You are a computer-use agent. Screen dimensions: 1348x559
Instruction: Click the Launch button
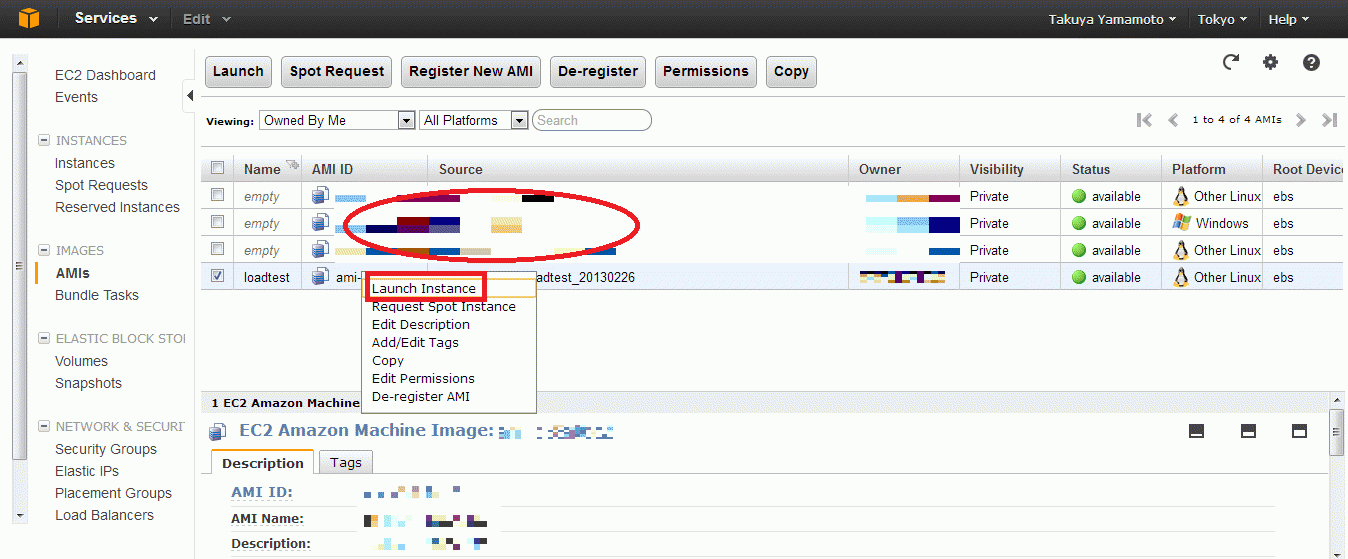(238, 71)
